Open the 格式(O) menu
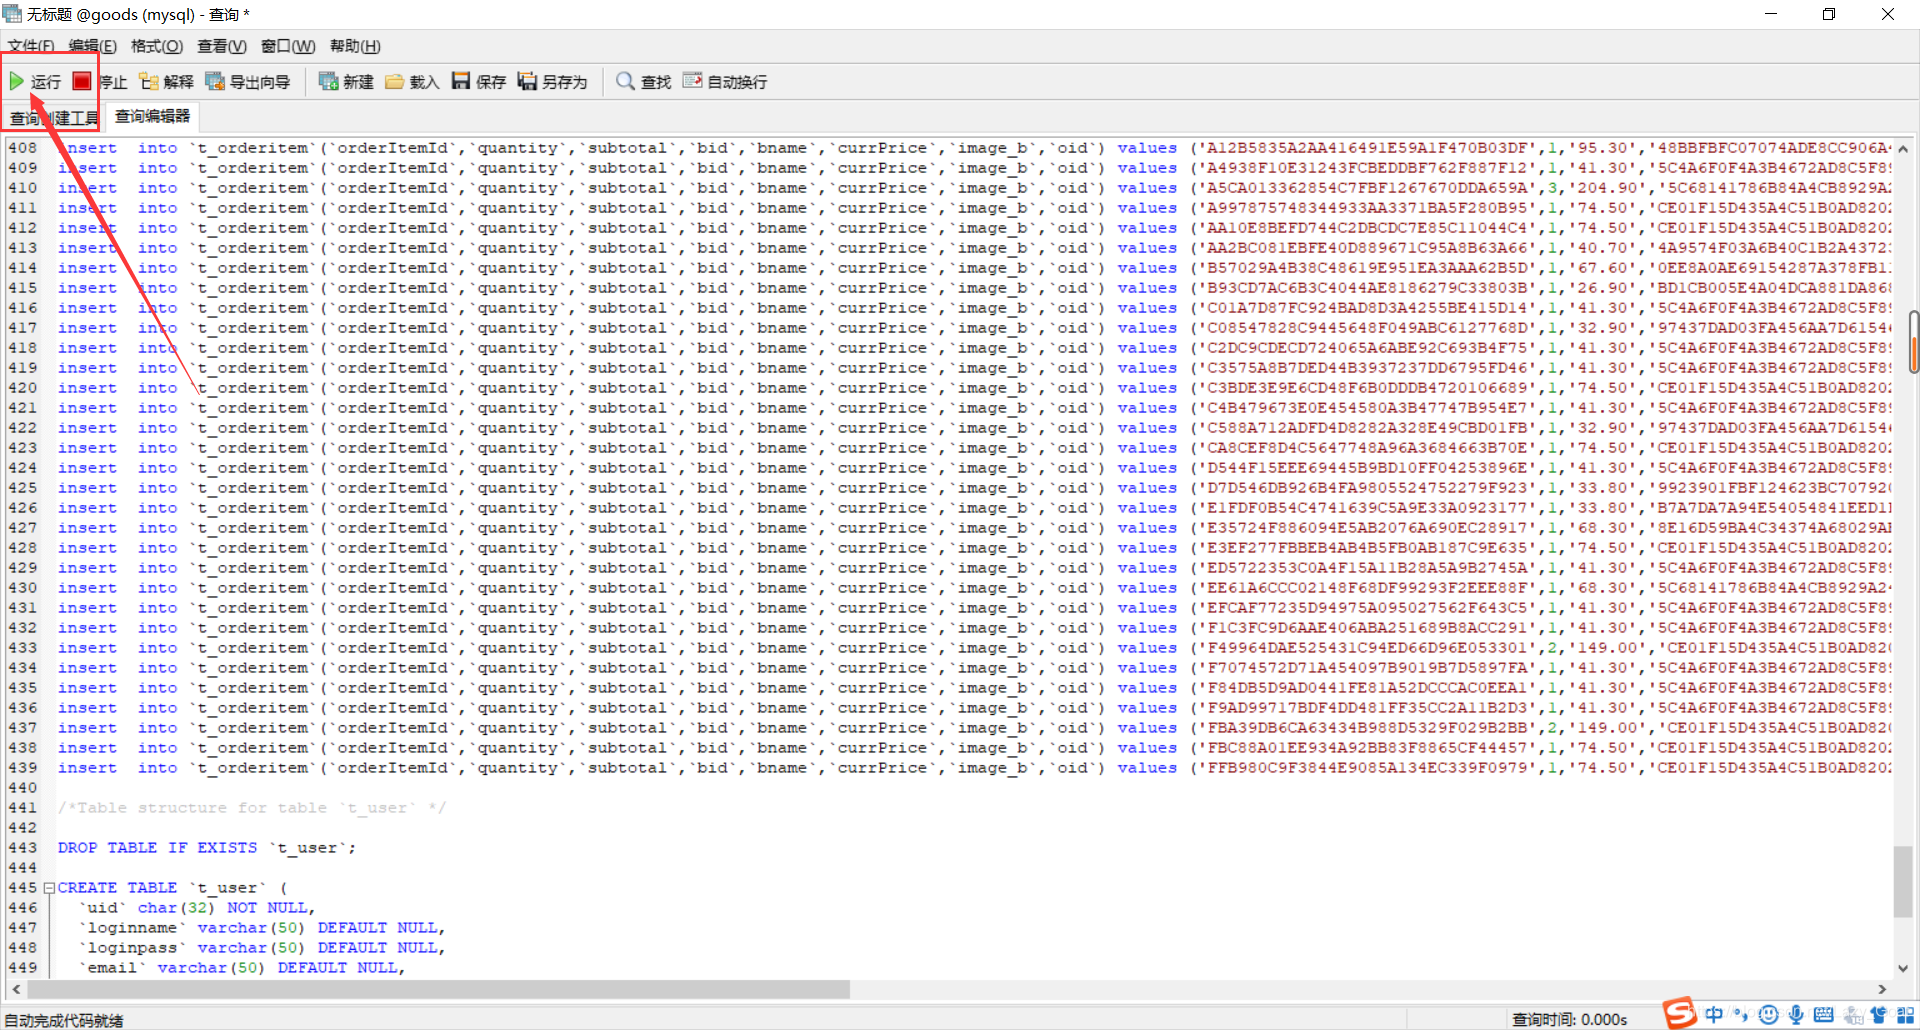The width and height of the screenshot is (1920, 1030). click(157, 46)
